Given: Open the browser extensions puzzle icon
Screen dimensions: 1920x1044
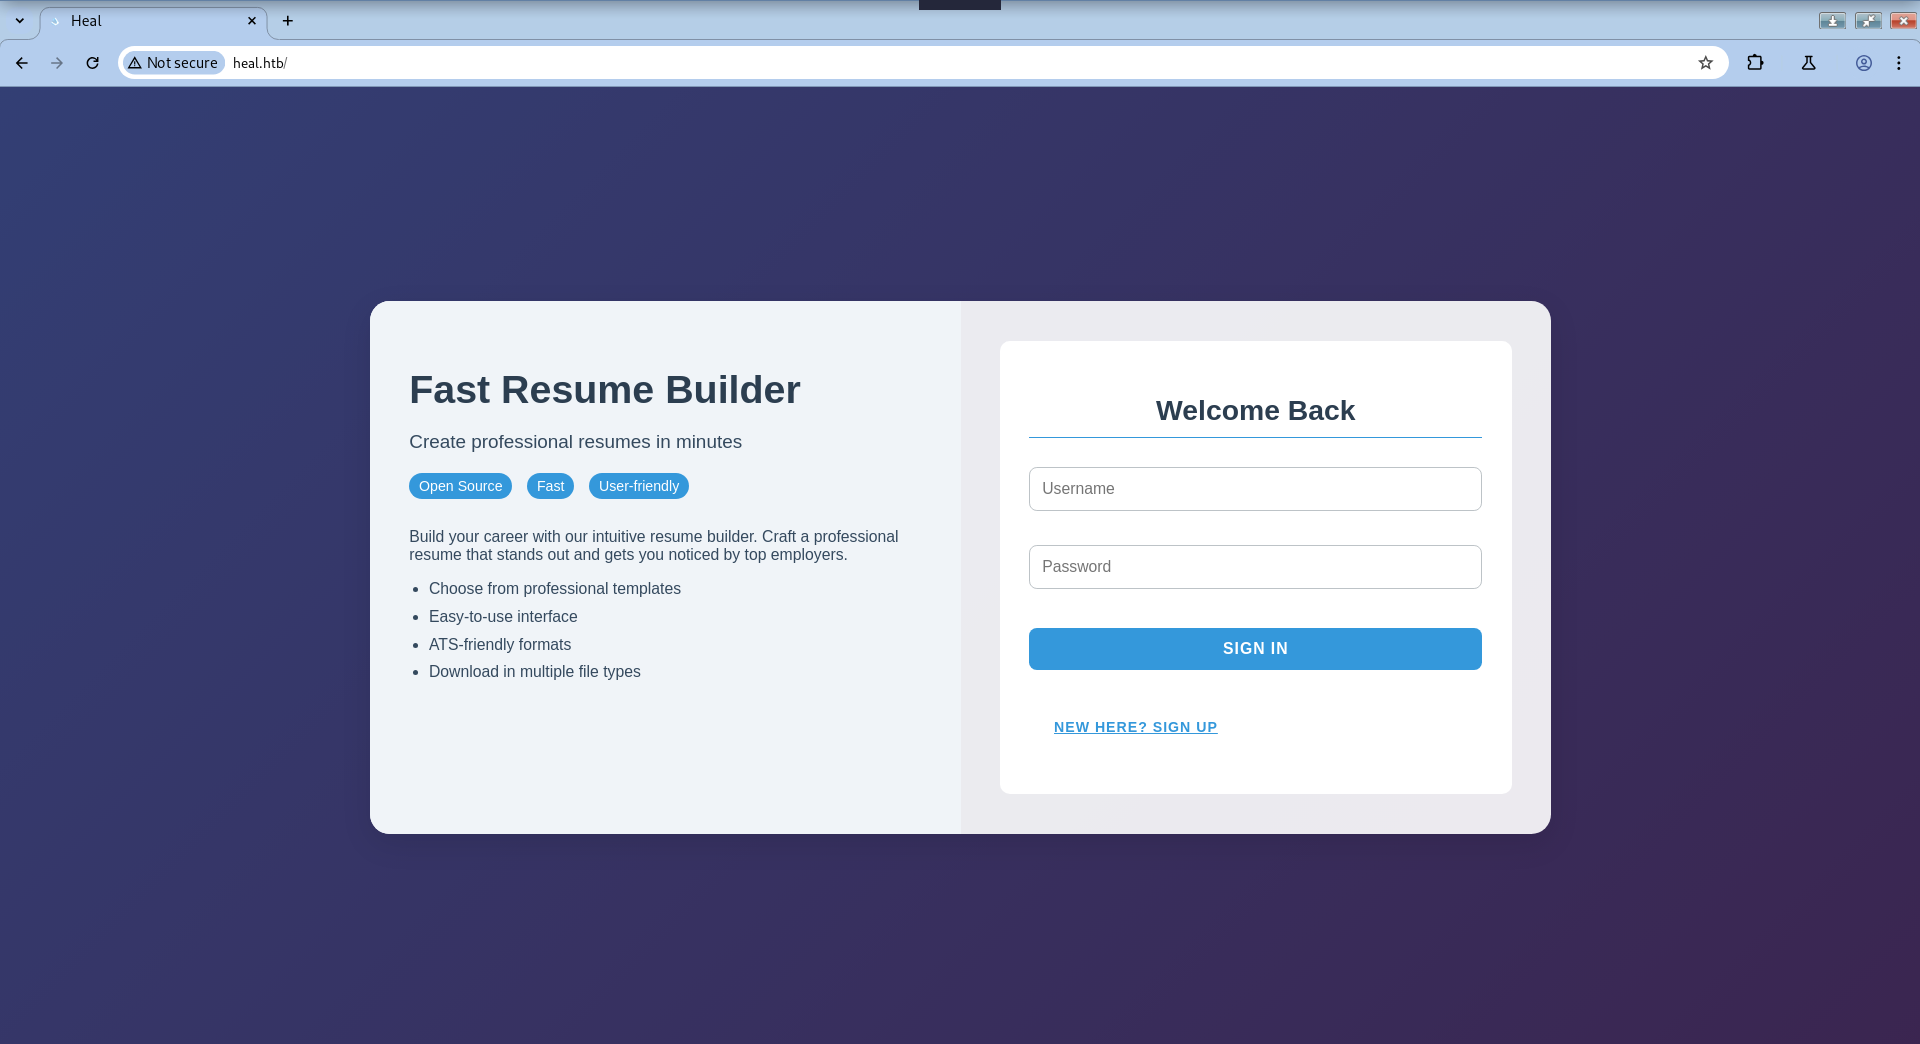Looking at the screenshot, I should [x=1755, y=62].
